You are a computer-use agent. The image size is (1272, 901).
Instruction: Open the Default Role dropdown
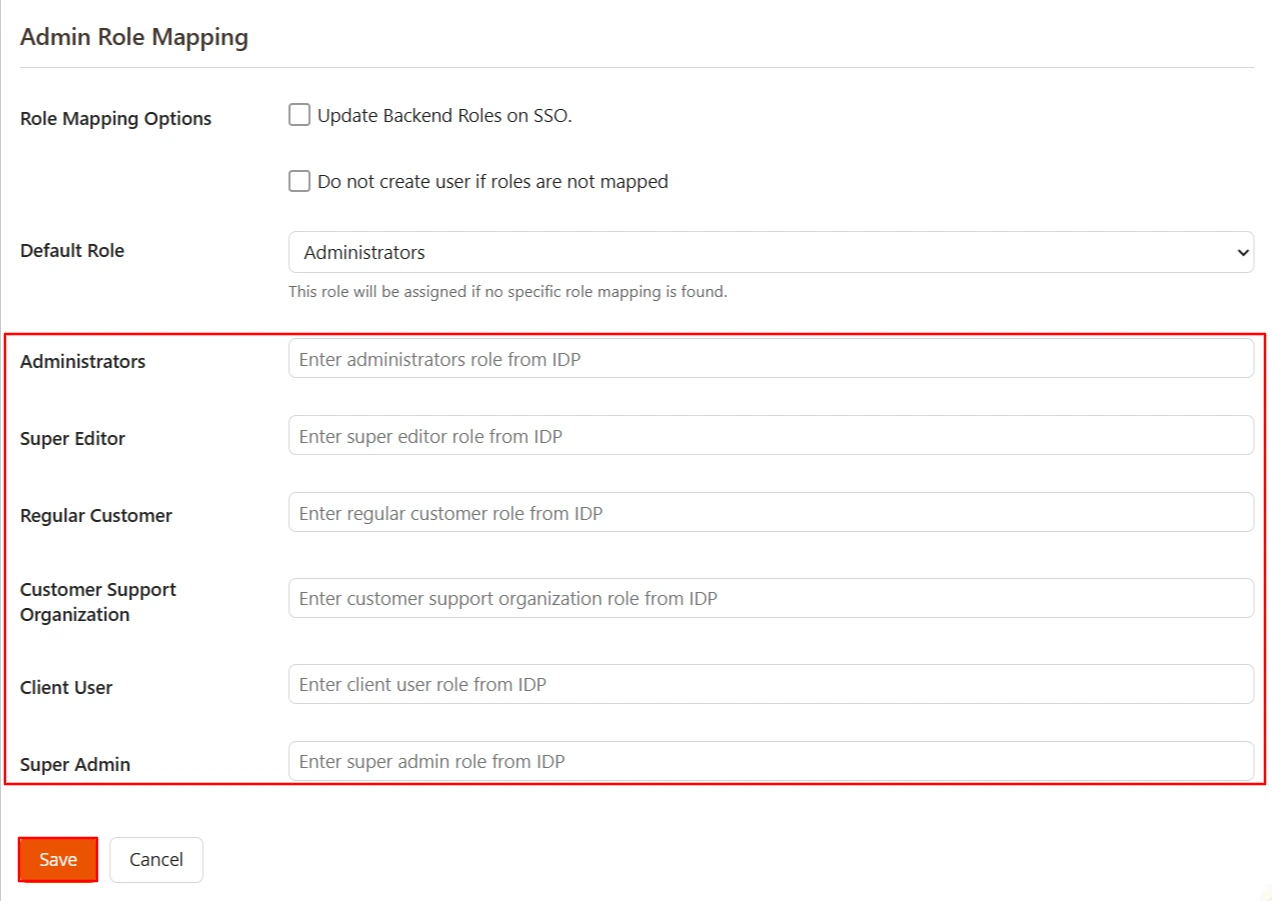coord(770,252)
